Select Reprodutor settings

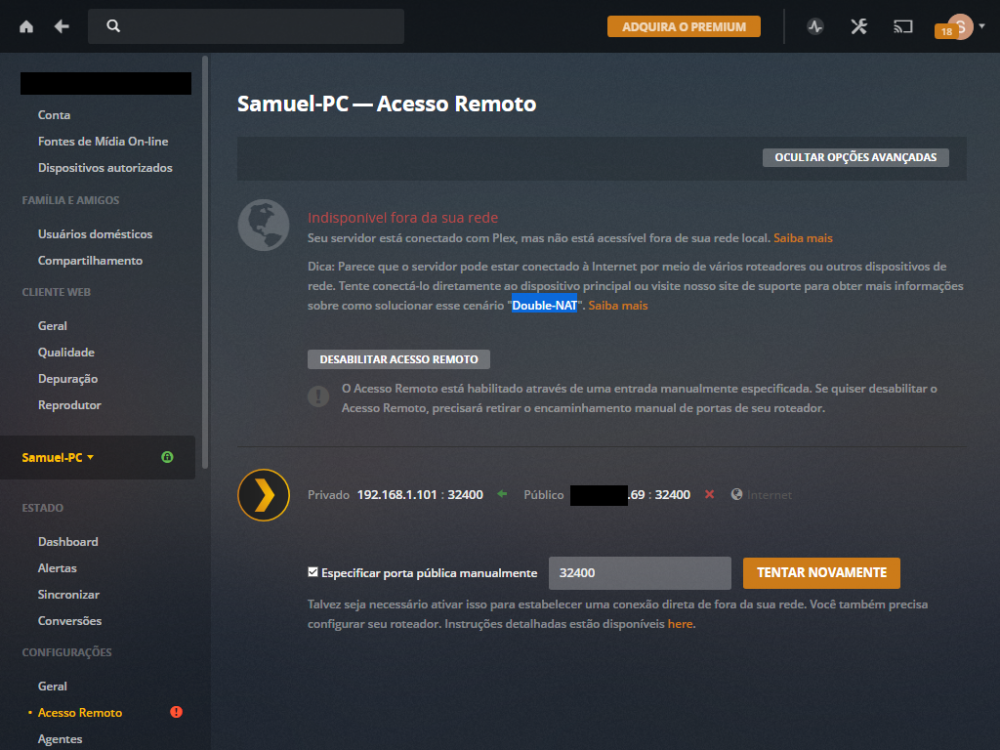70,405
